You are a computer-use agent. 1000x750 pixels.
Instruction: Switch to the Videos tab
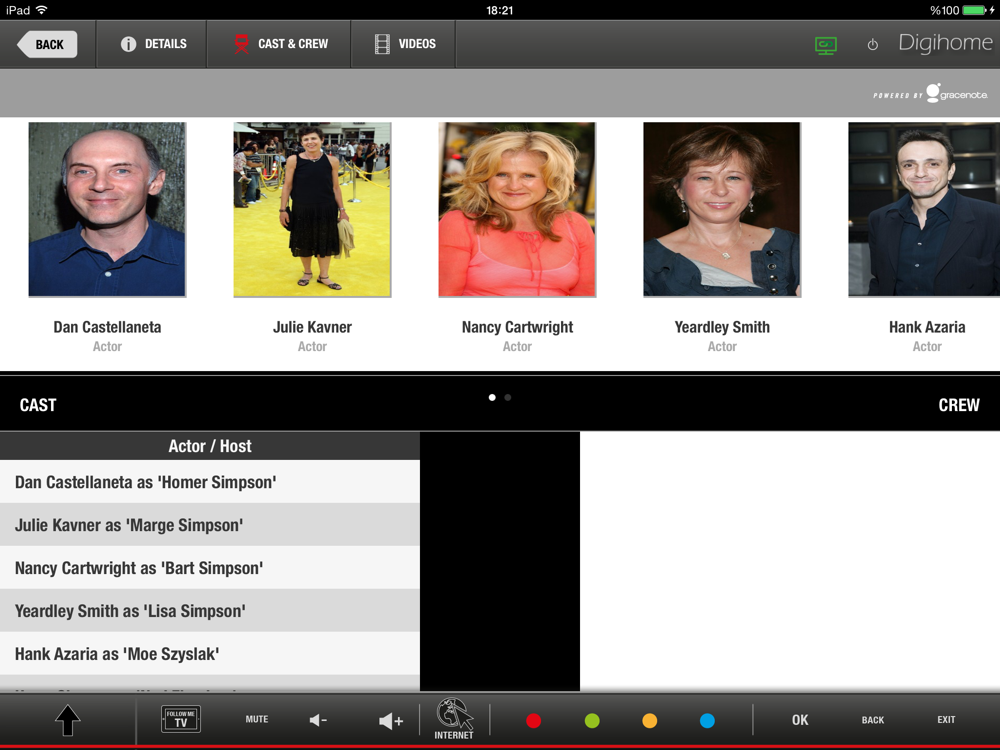click(x=403, y=44)
